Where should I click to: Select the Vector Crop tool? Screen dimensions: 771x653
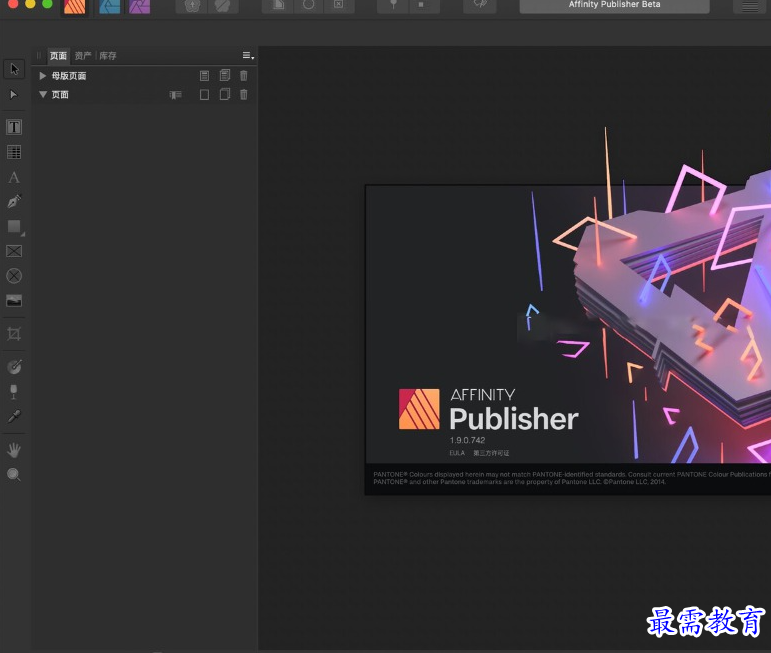(x=14, y=334)
